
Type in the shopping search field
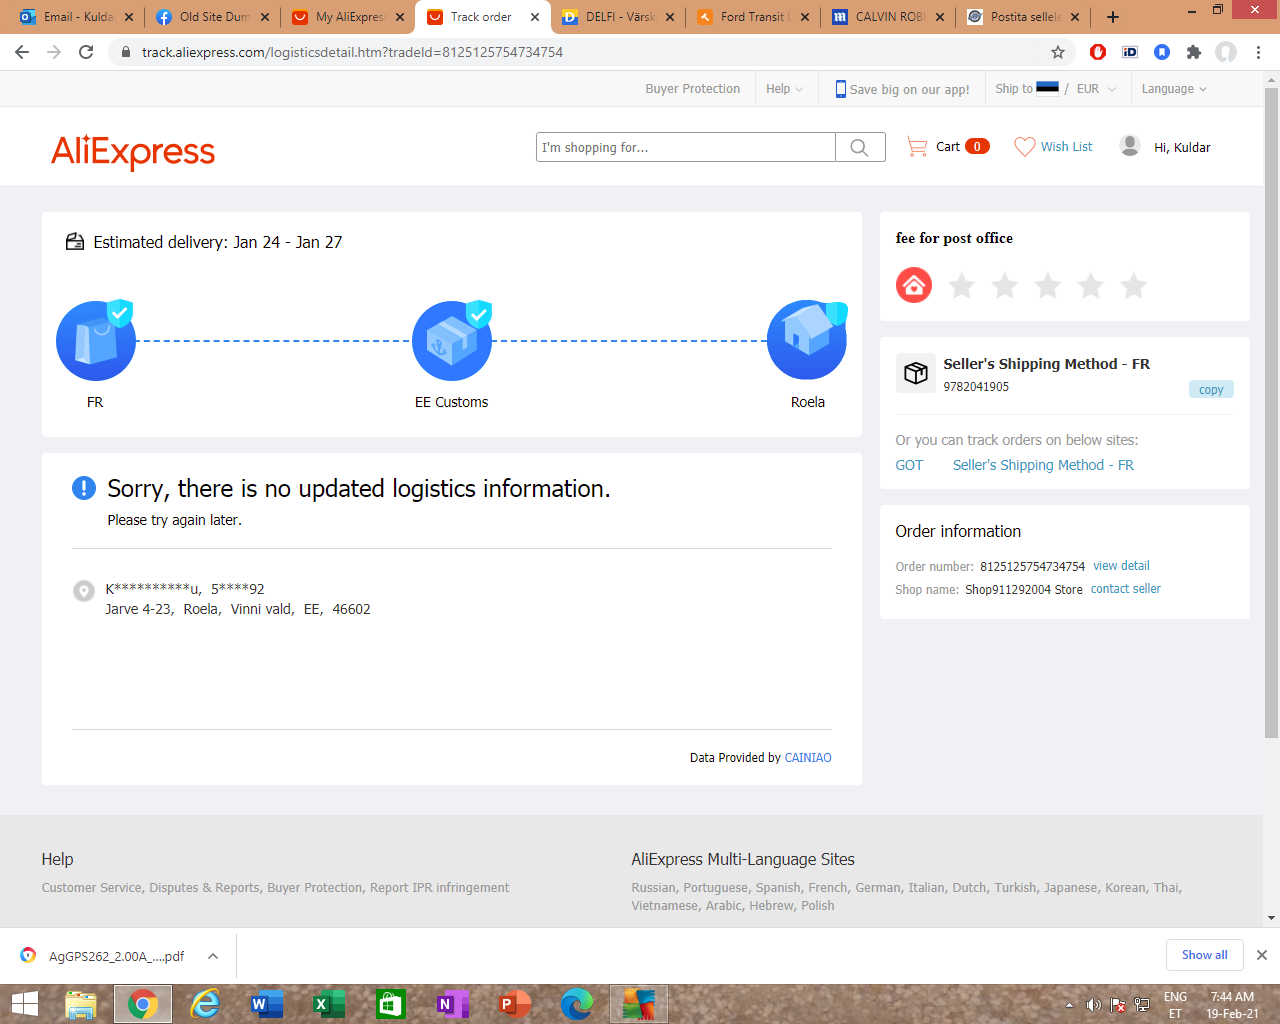click(686, 147)
